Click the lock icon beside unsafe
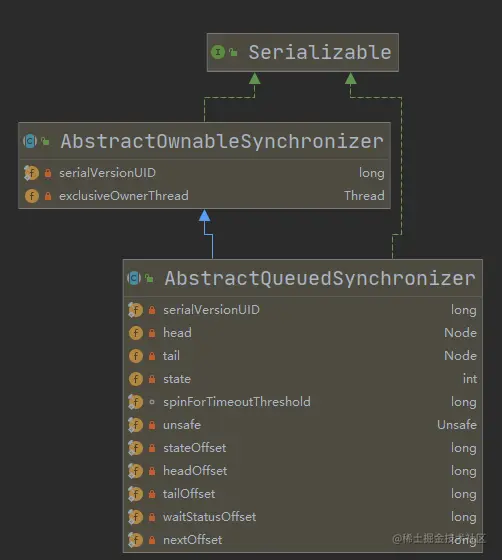The height and width of the screenshot is (560, 502). [x=152, y=425]
